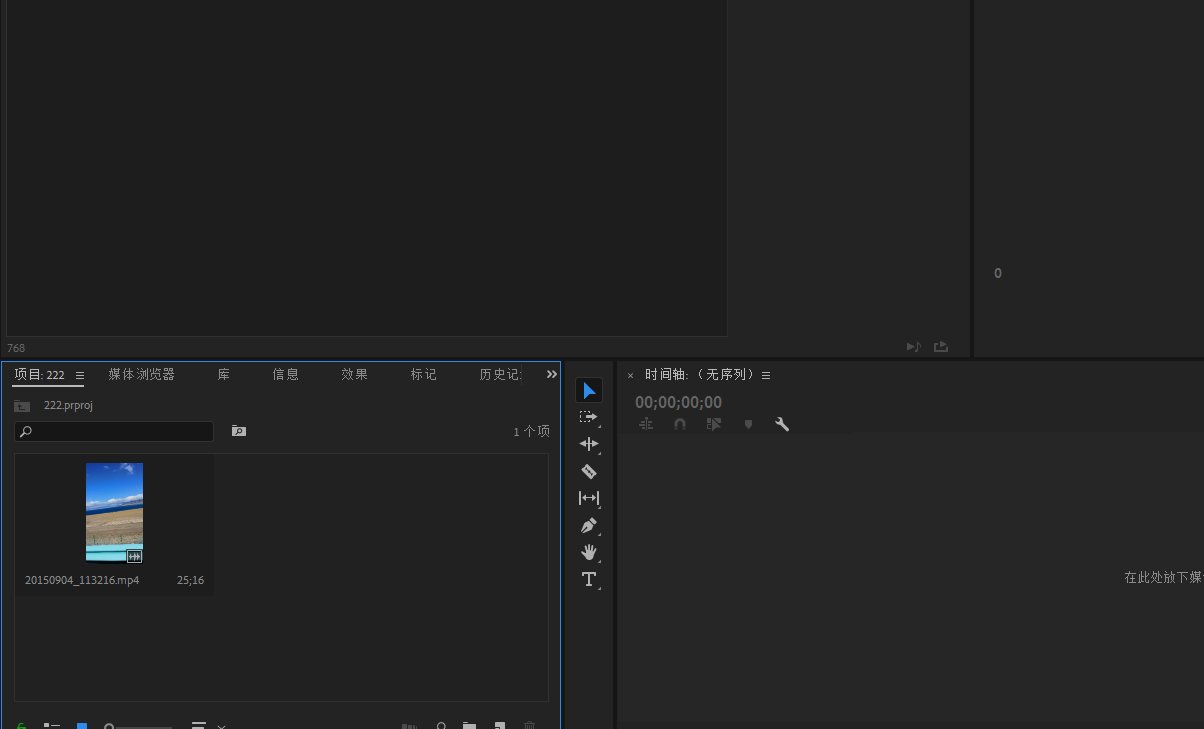Open the 项目: 222 panel menu
The width and height of the screenshot is (1204, 729).
coord(80,376)
